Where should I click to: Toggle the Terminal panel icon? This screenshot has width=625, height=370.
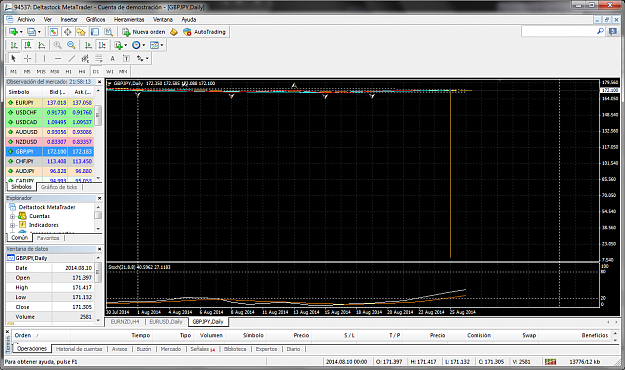point(95,32)
